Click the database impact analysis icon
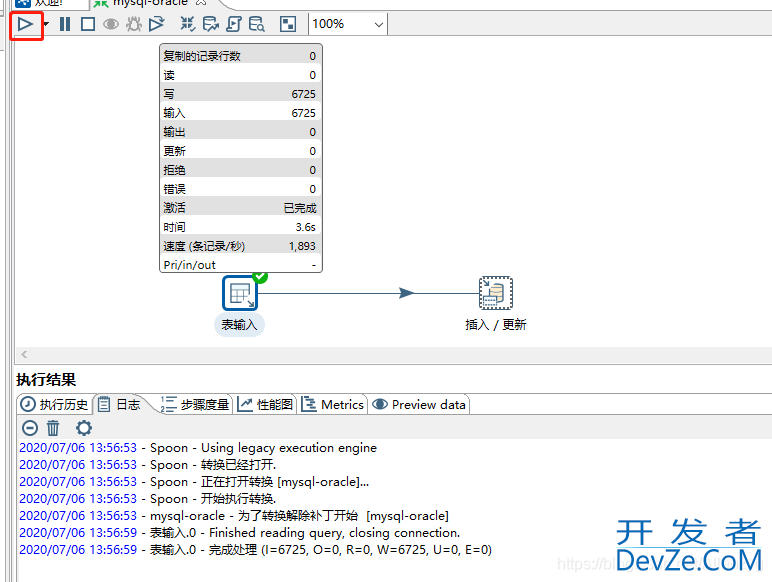772x582 pixels. 211,24
